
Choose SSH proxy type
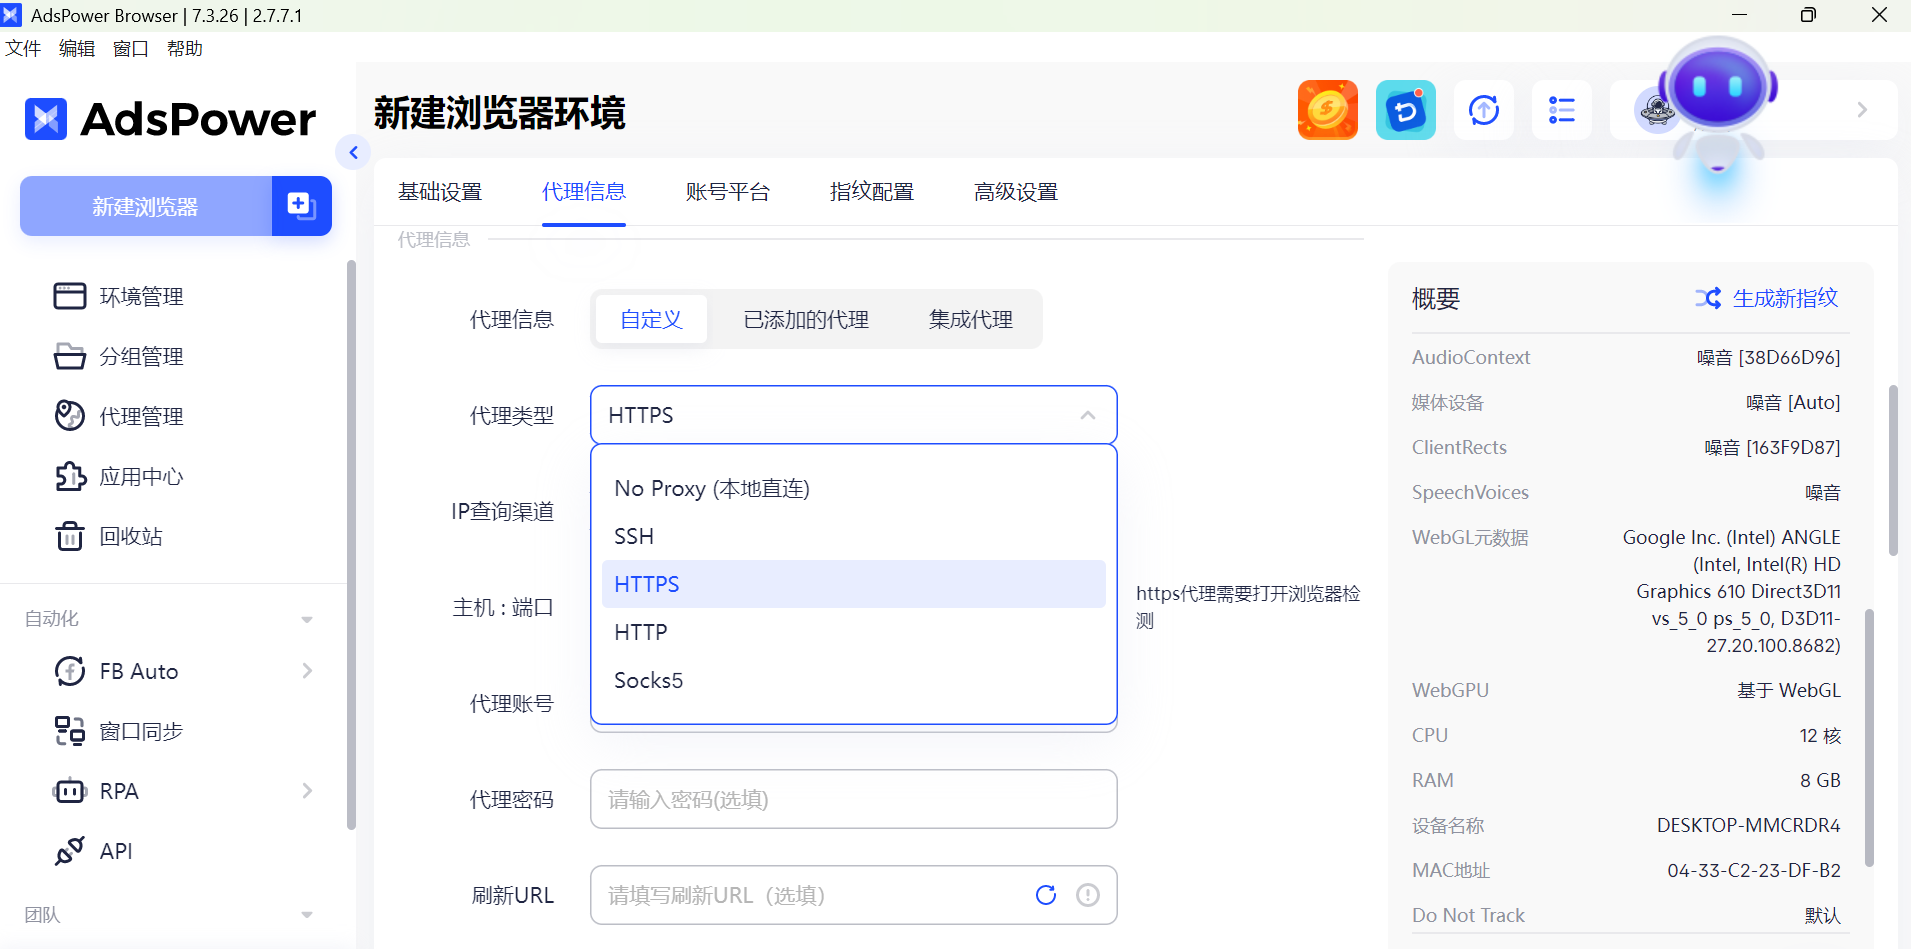tap(853, 536)
